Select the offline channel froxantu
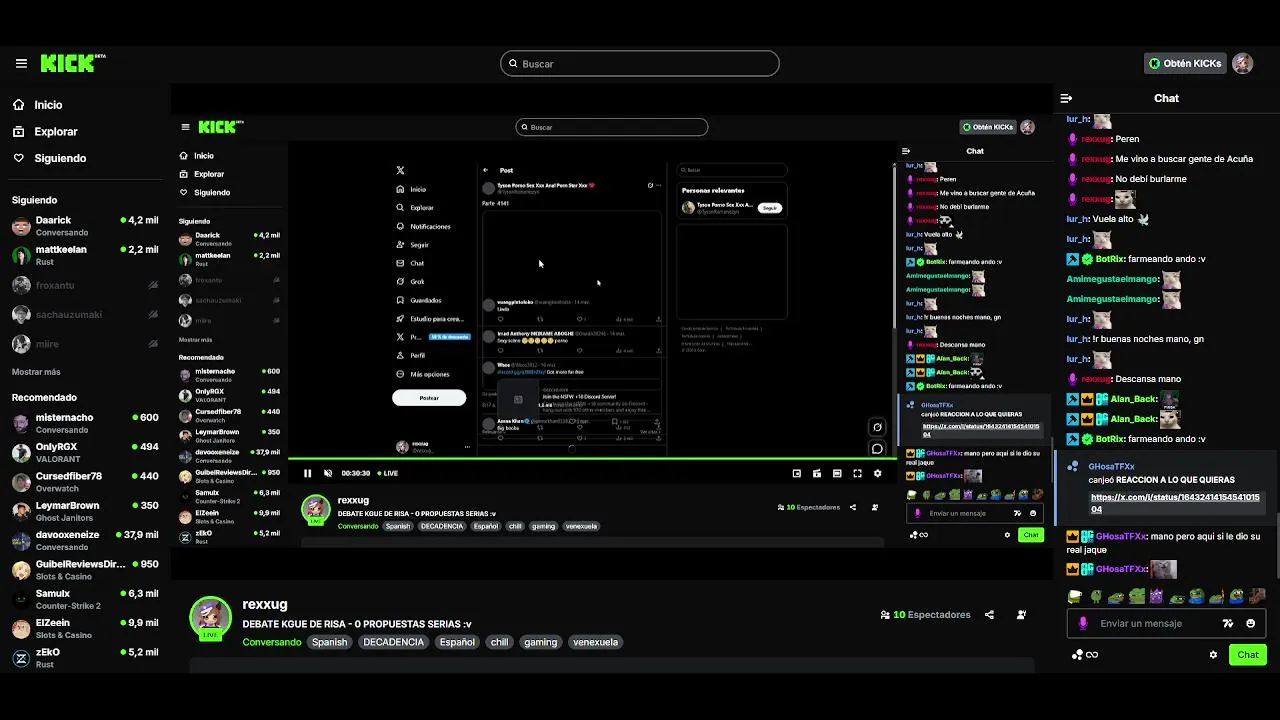The height and width of the screenshot is (720, 1280). 85,285
